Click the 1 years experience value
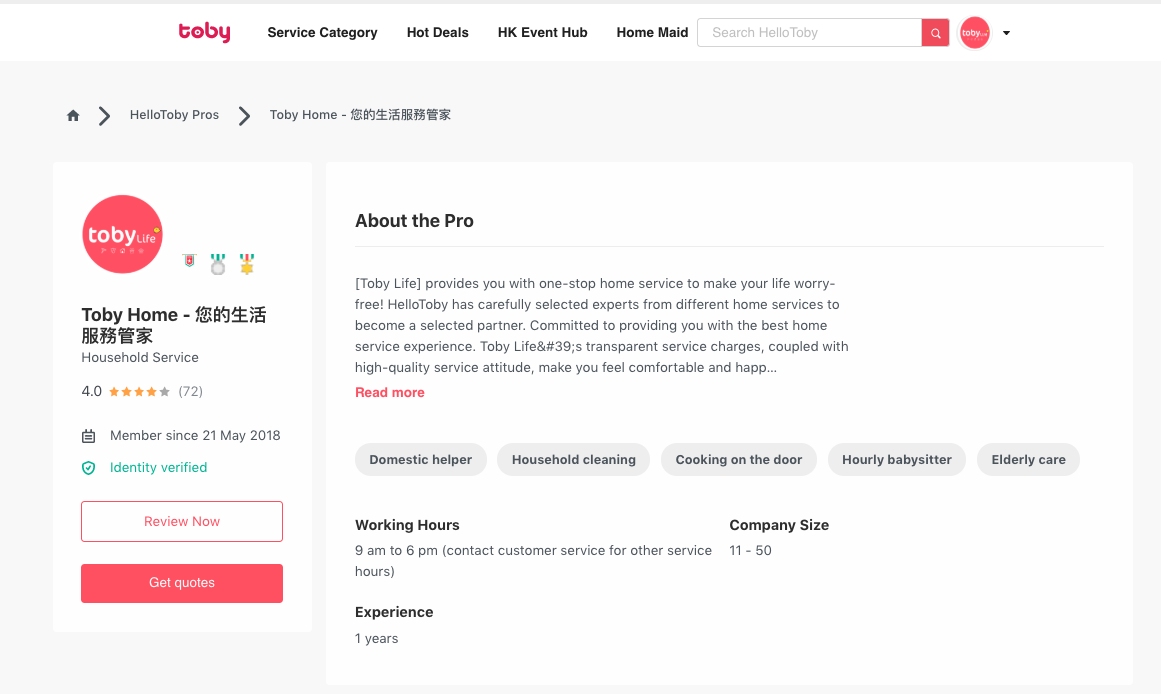 [376, 639]
